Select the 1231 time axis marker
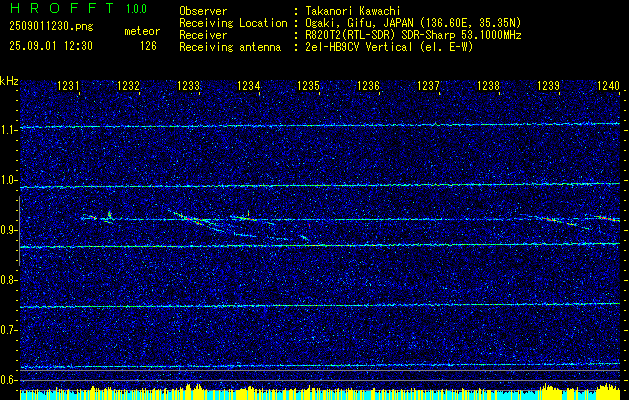The image size is (629, 400). pyautogui.click(x=68, y=85)
